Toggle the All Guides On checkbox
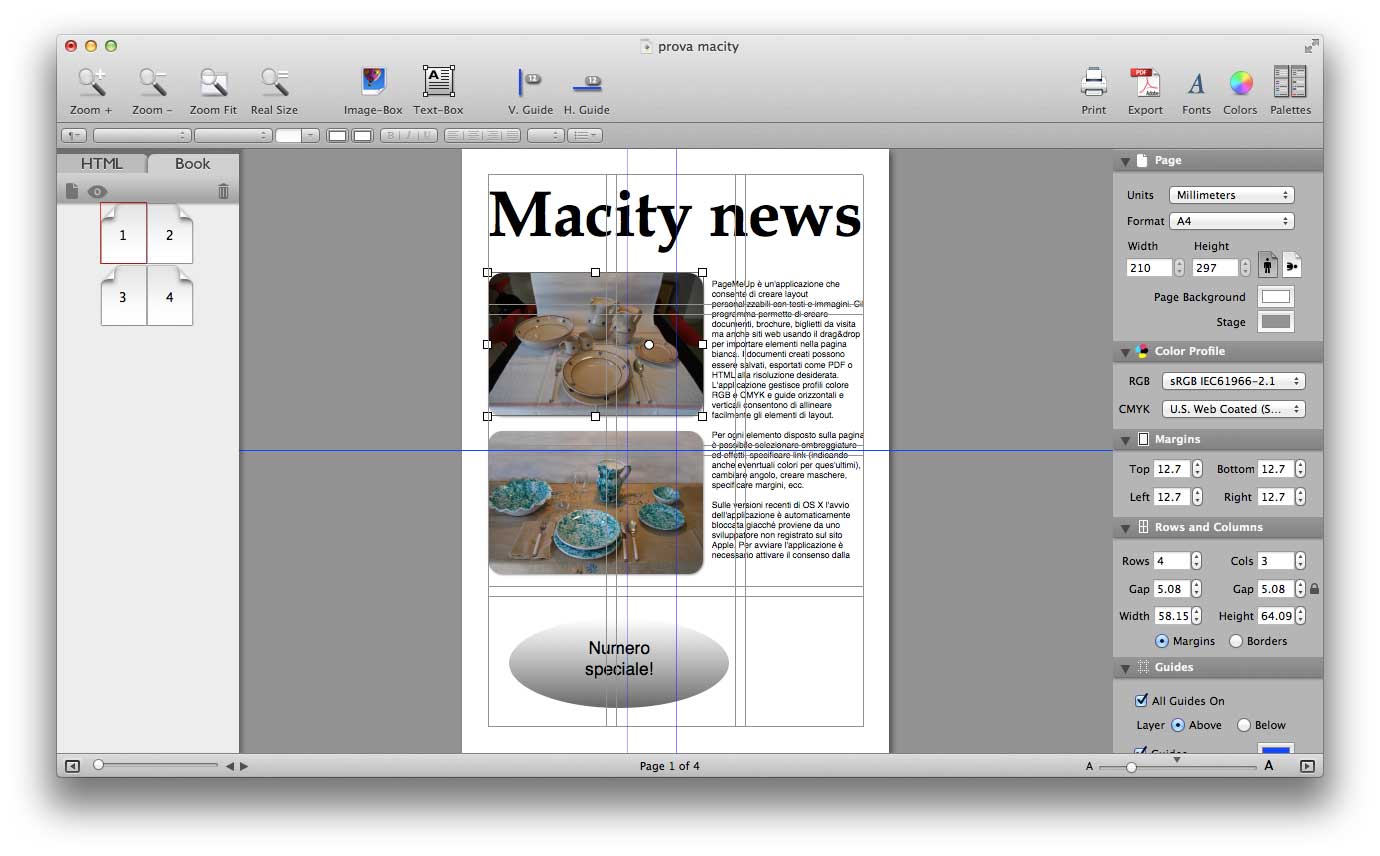 pos(1142,701)
